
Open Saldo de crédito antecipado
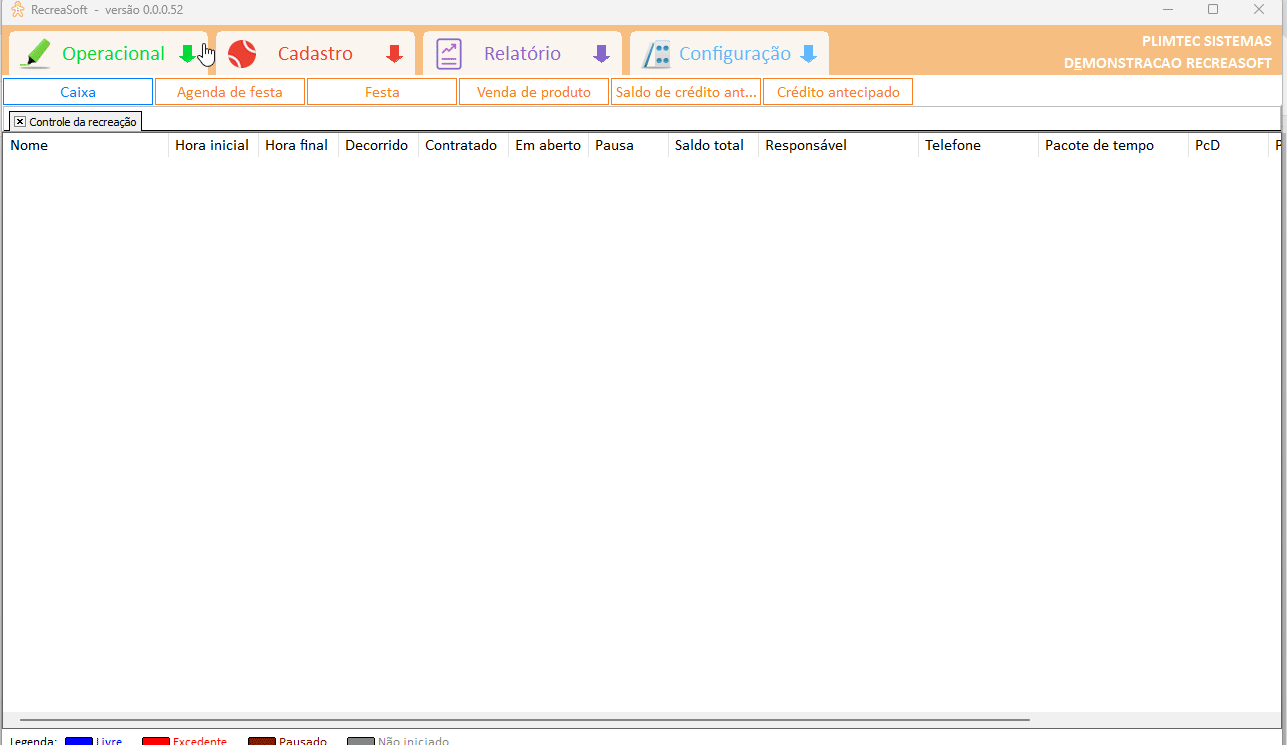pyautogui.click(x=686, y=92)
